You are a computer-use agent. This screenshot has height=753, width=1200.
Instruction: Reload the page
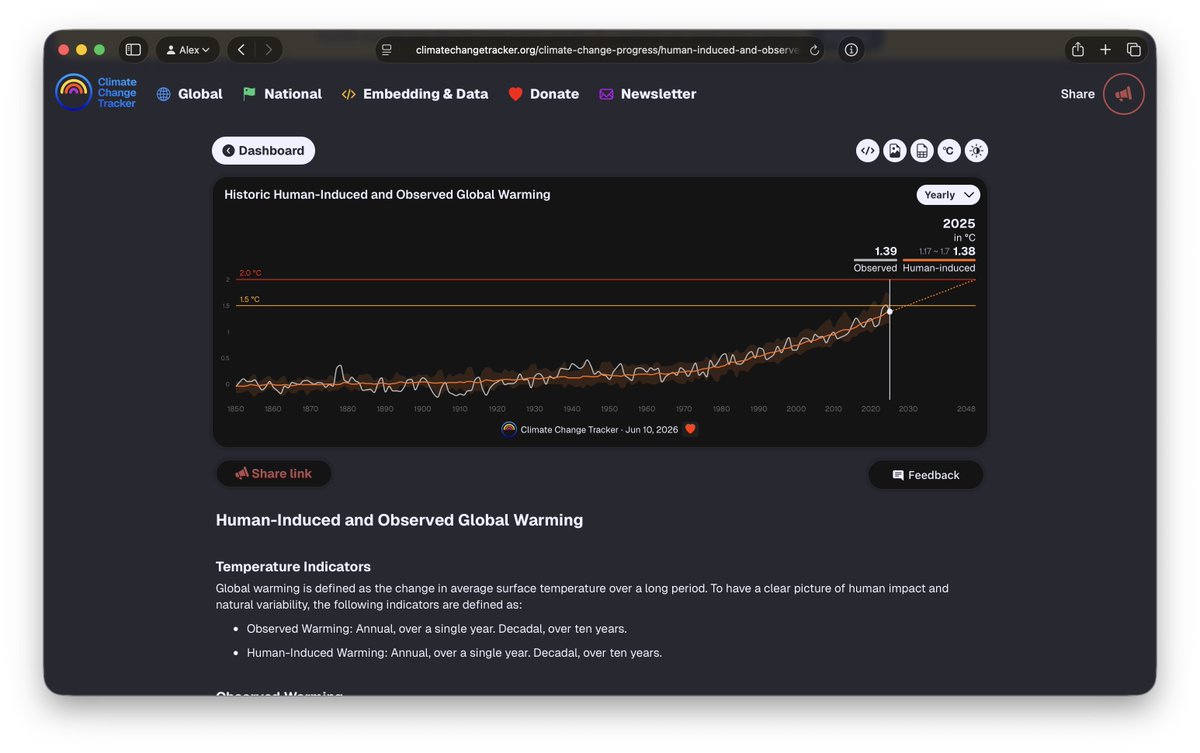click(x=814, y=50)
